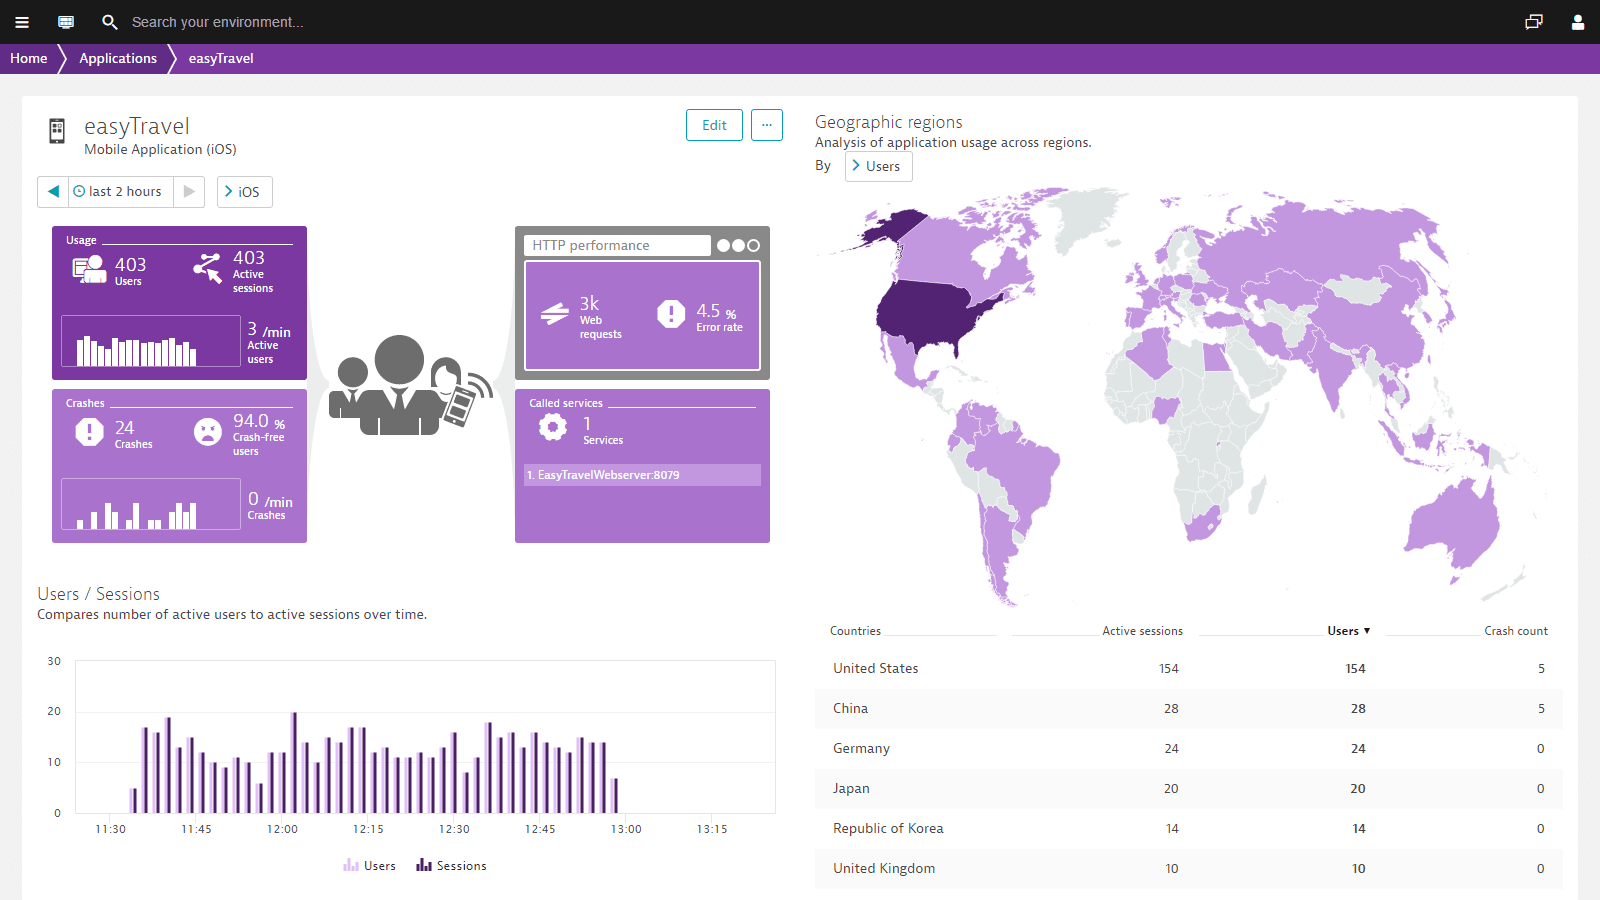Open the dashboard monitor icon
The width and height of the screenshot is (1600, 900).
(x=66, y=22)
